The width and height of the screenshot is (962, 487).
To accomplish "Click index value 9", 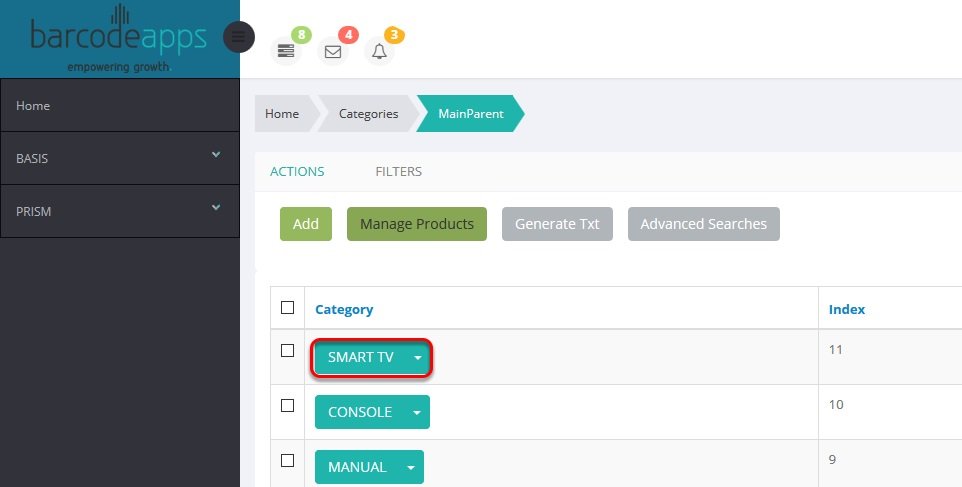I will 833,459.
